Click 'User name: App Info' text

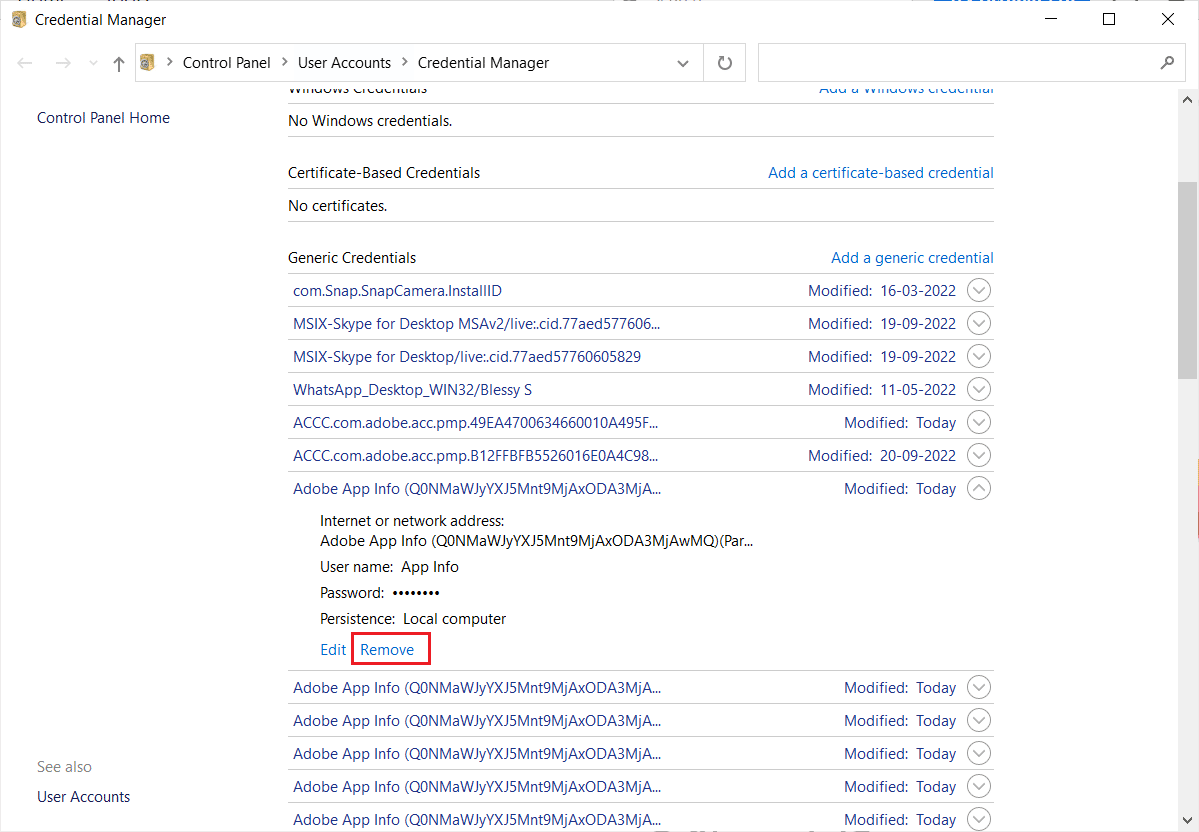click(x=389, y=567)
